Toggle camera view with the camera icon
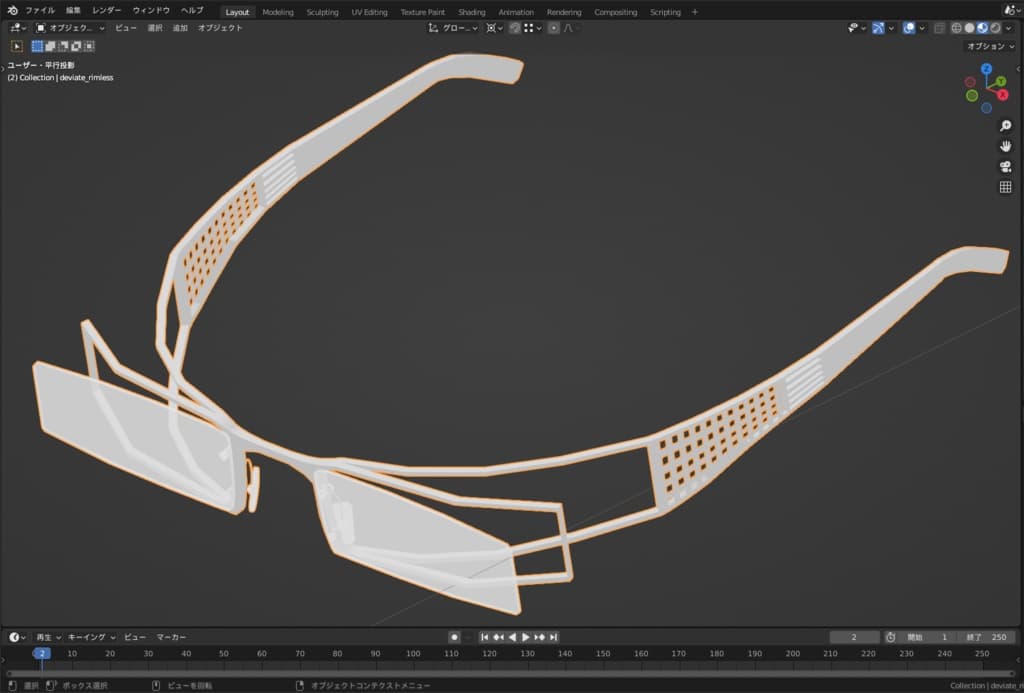The width and height of the screenshot is (1024, 693). coord(1005,166)
